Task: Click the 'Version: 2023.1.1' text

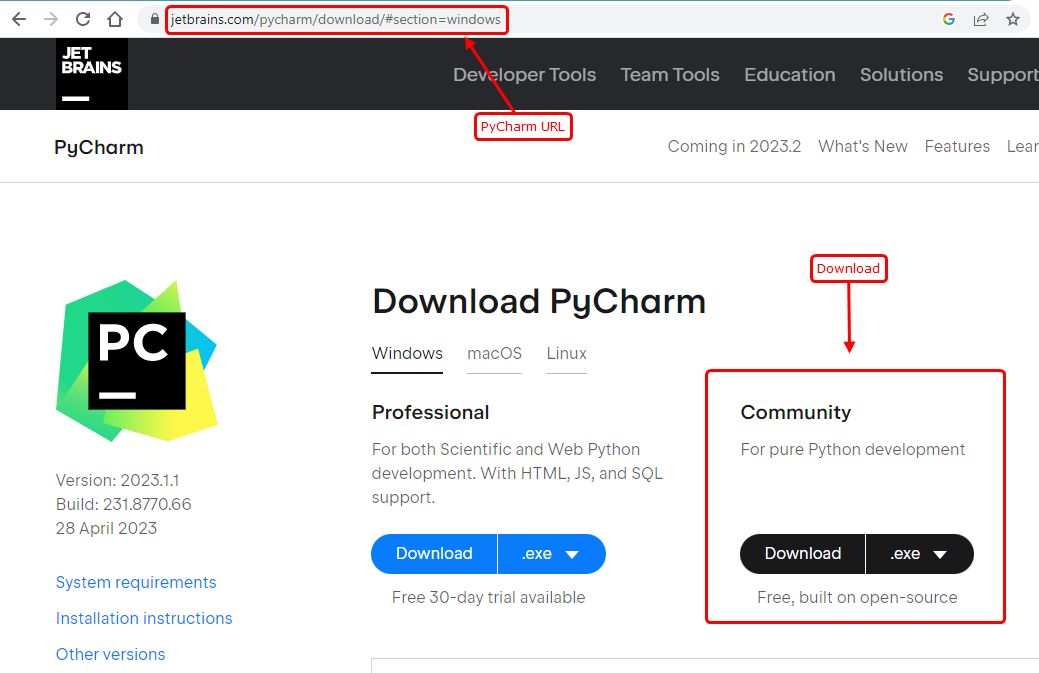Action: click(x=117, y=480)
